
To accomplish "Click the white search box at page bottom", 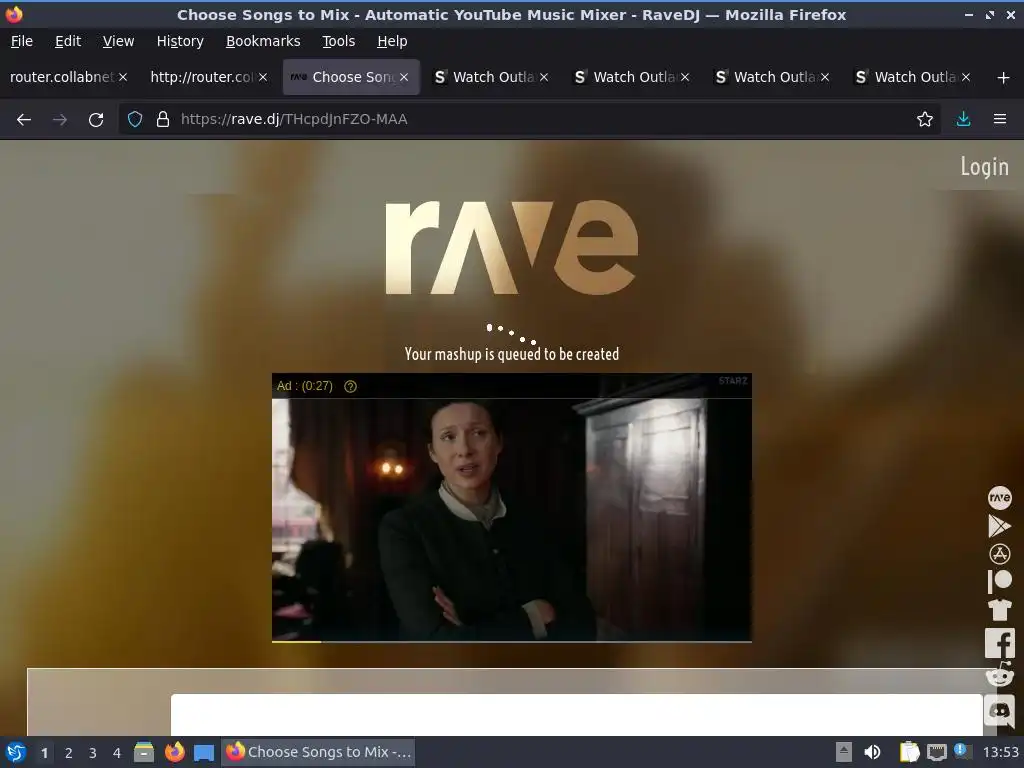I will coord(577,714).
